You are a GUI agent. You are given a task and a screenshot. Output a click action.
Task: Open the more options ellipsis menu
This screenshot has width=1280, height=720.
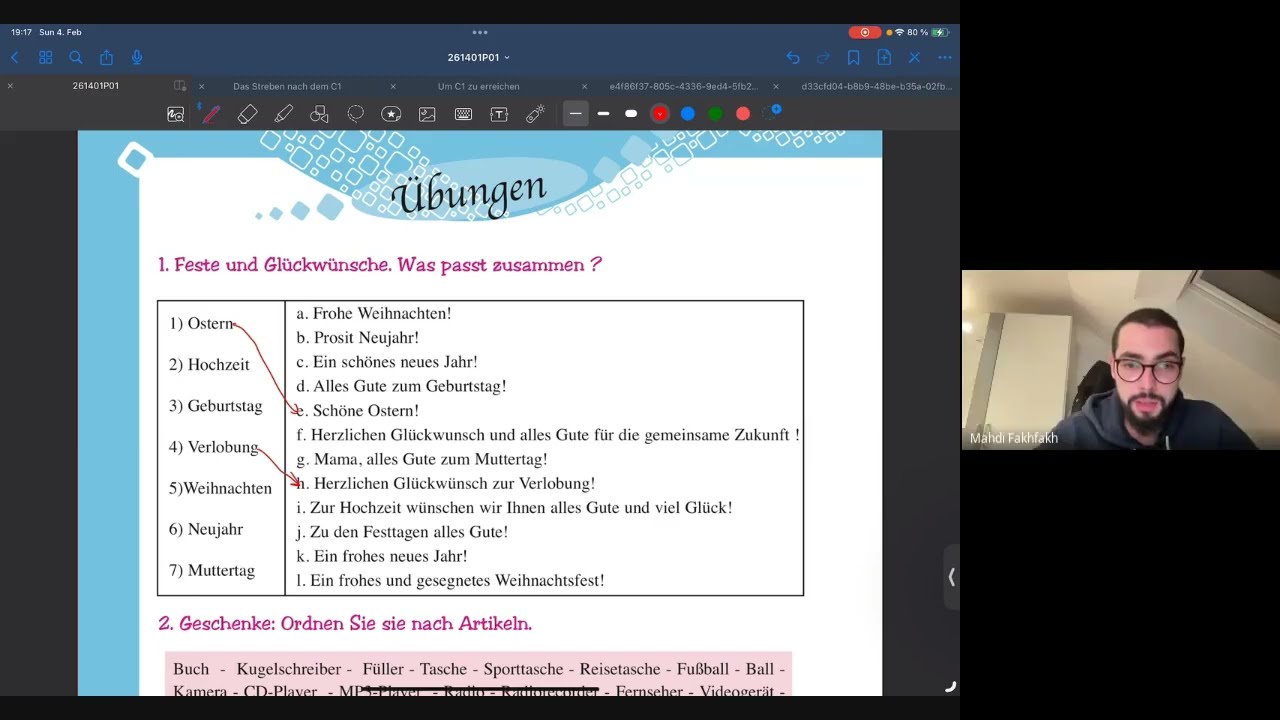tap(945, 58)
